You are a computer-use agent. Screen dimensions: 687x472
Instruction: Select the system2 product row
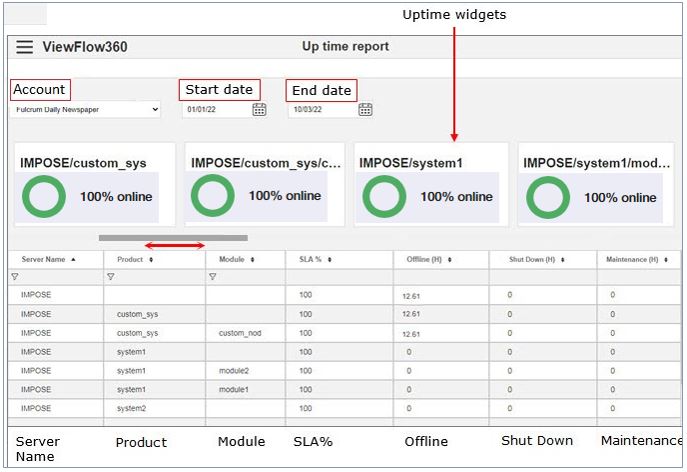point(131,408)
